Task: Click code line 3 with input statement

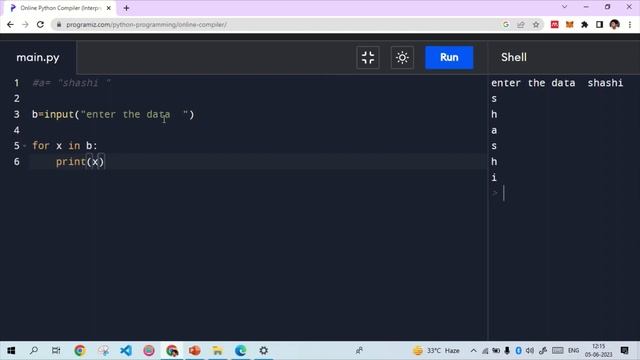Action: [113, 114]
